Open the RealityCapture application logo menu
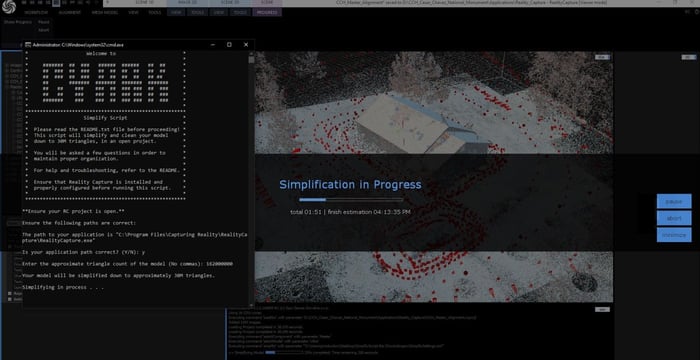The height and width of the screenshot is (360, 700). pyautogui.click(x=9, y=6)
